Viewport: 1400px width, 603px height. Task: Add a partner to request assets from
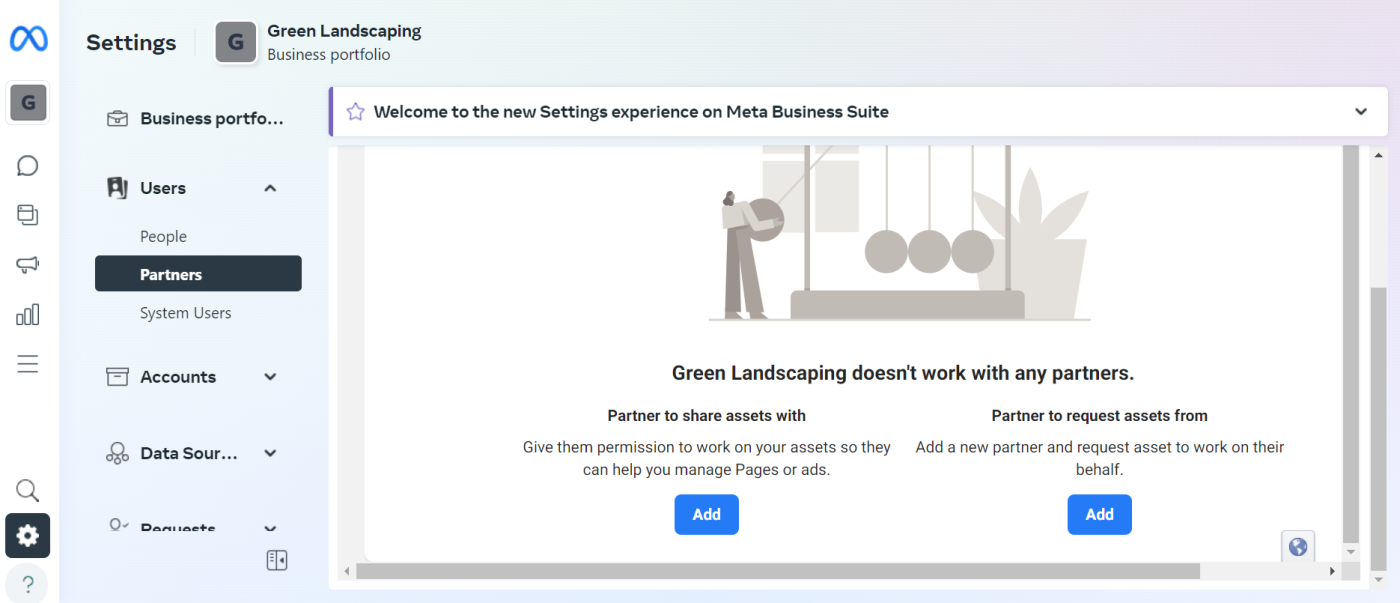point(1099,514)
